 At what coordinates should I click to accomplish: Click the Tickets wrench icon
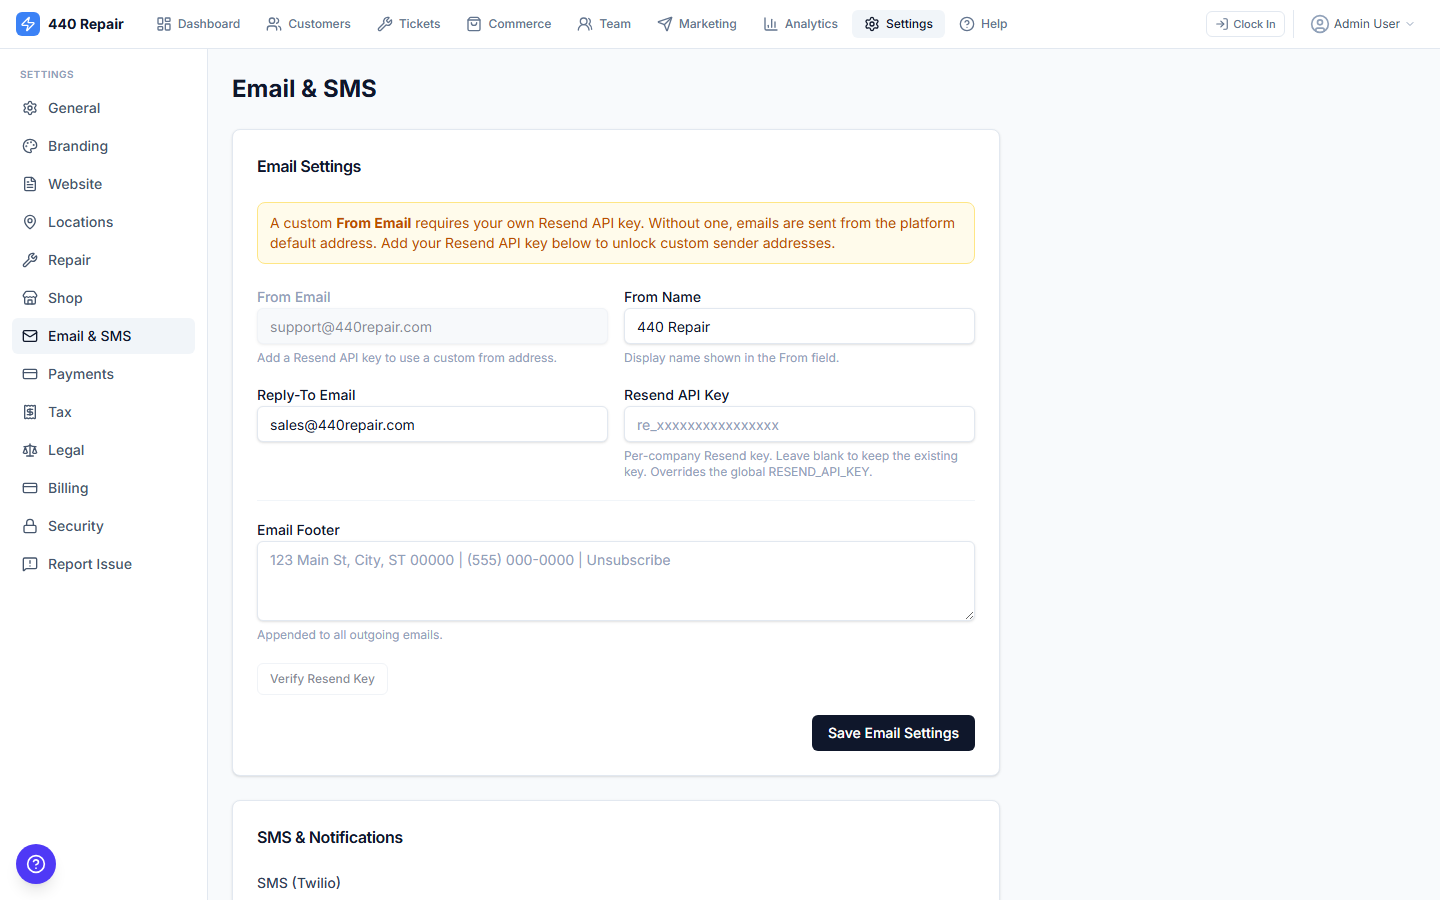click(384, 23)
